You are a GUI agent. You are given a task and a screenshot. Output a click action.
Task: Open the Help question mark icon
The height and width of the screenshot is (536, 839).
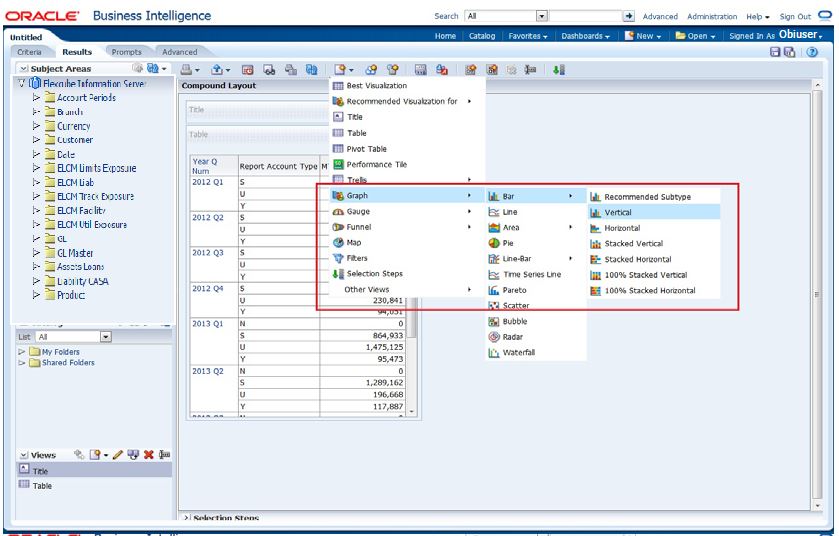point(812,52)
